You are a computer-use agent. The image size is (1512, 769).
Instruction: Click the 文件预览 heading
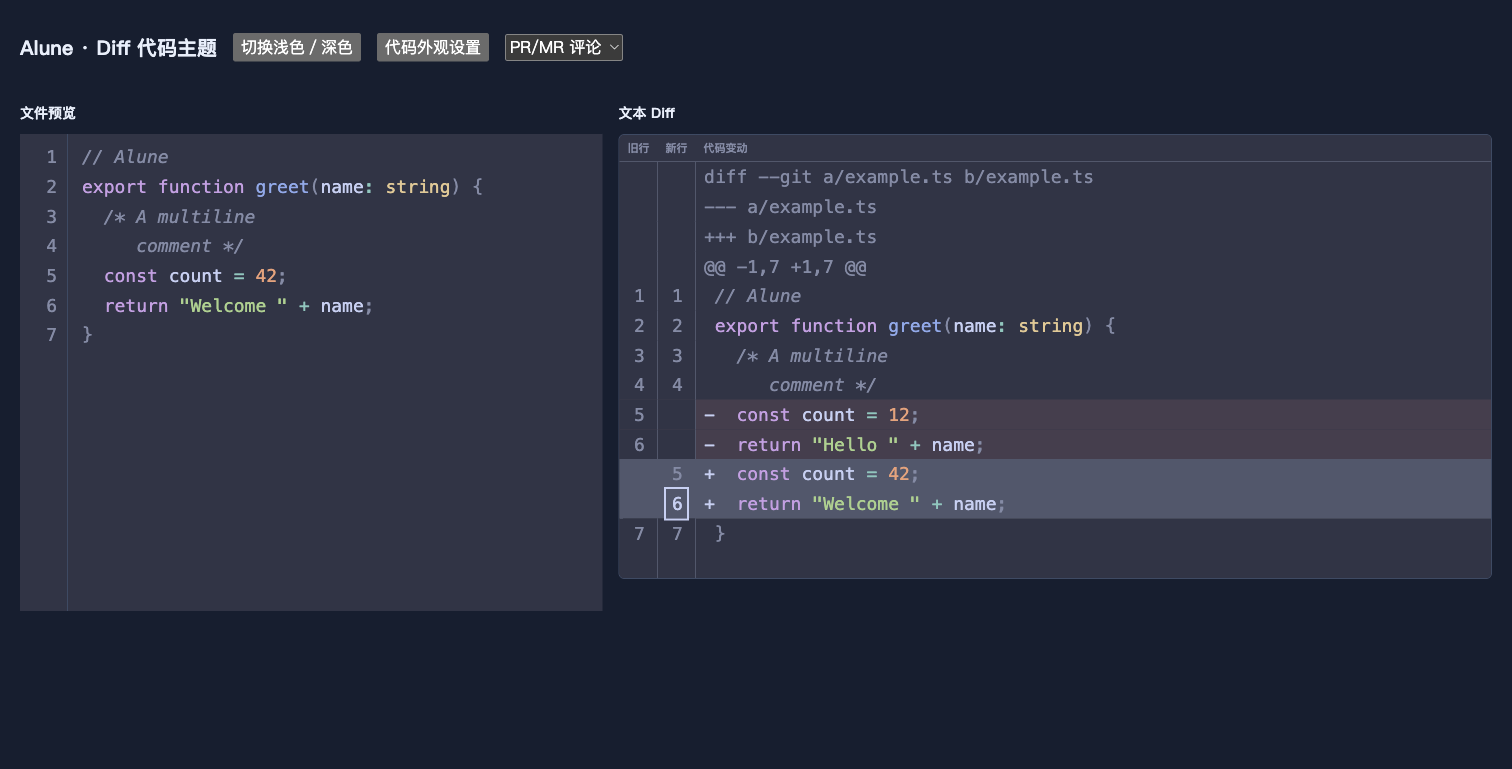pyautogui.click(x=48, y=113)
